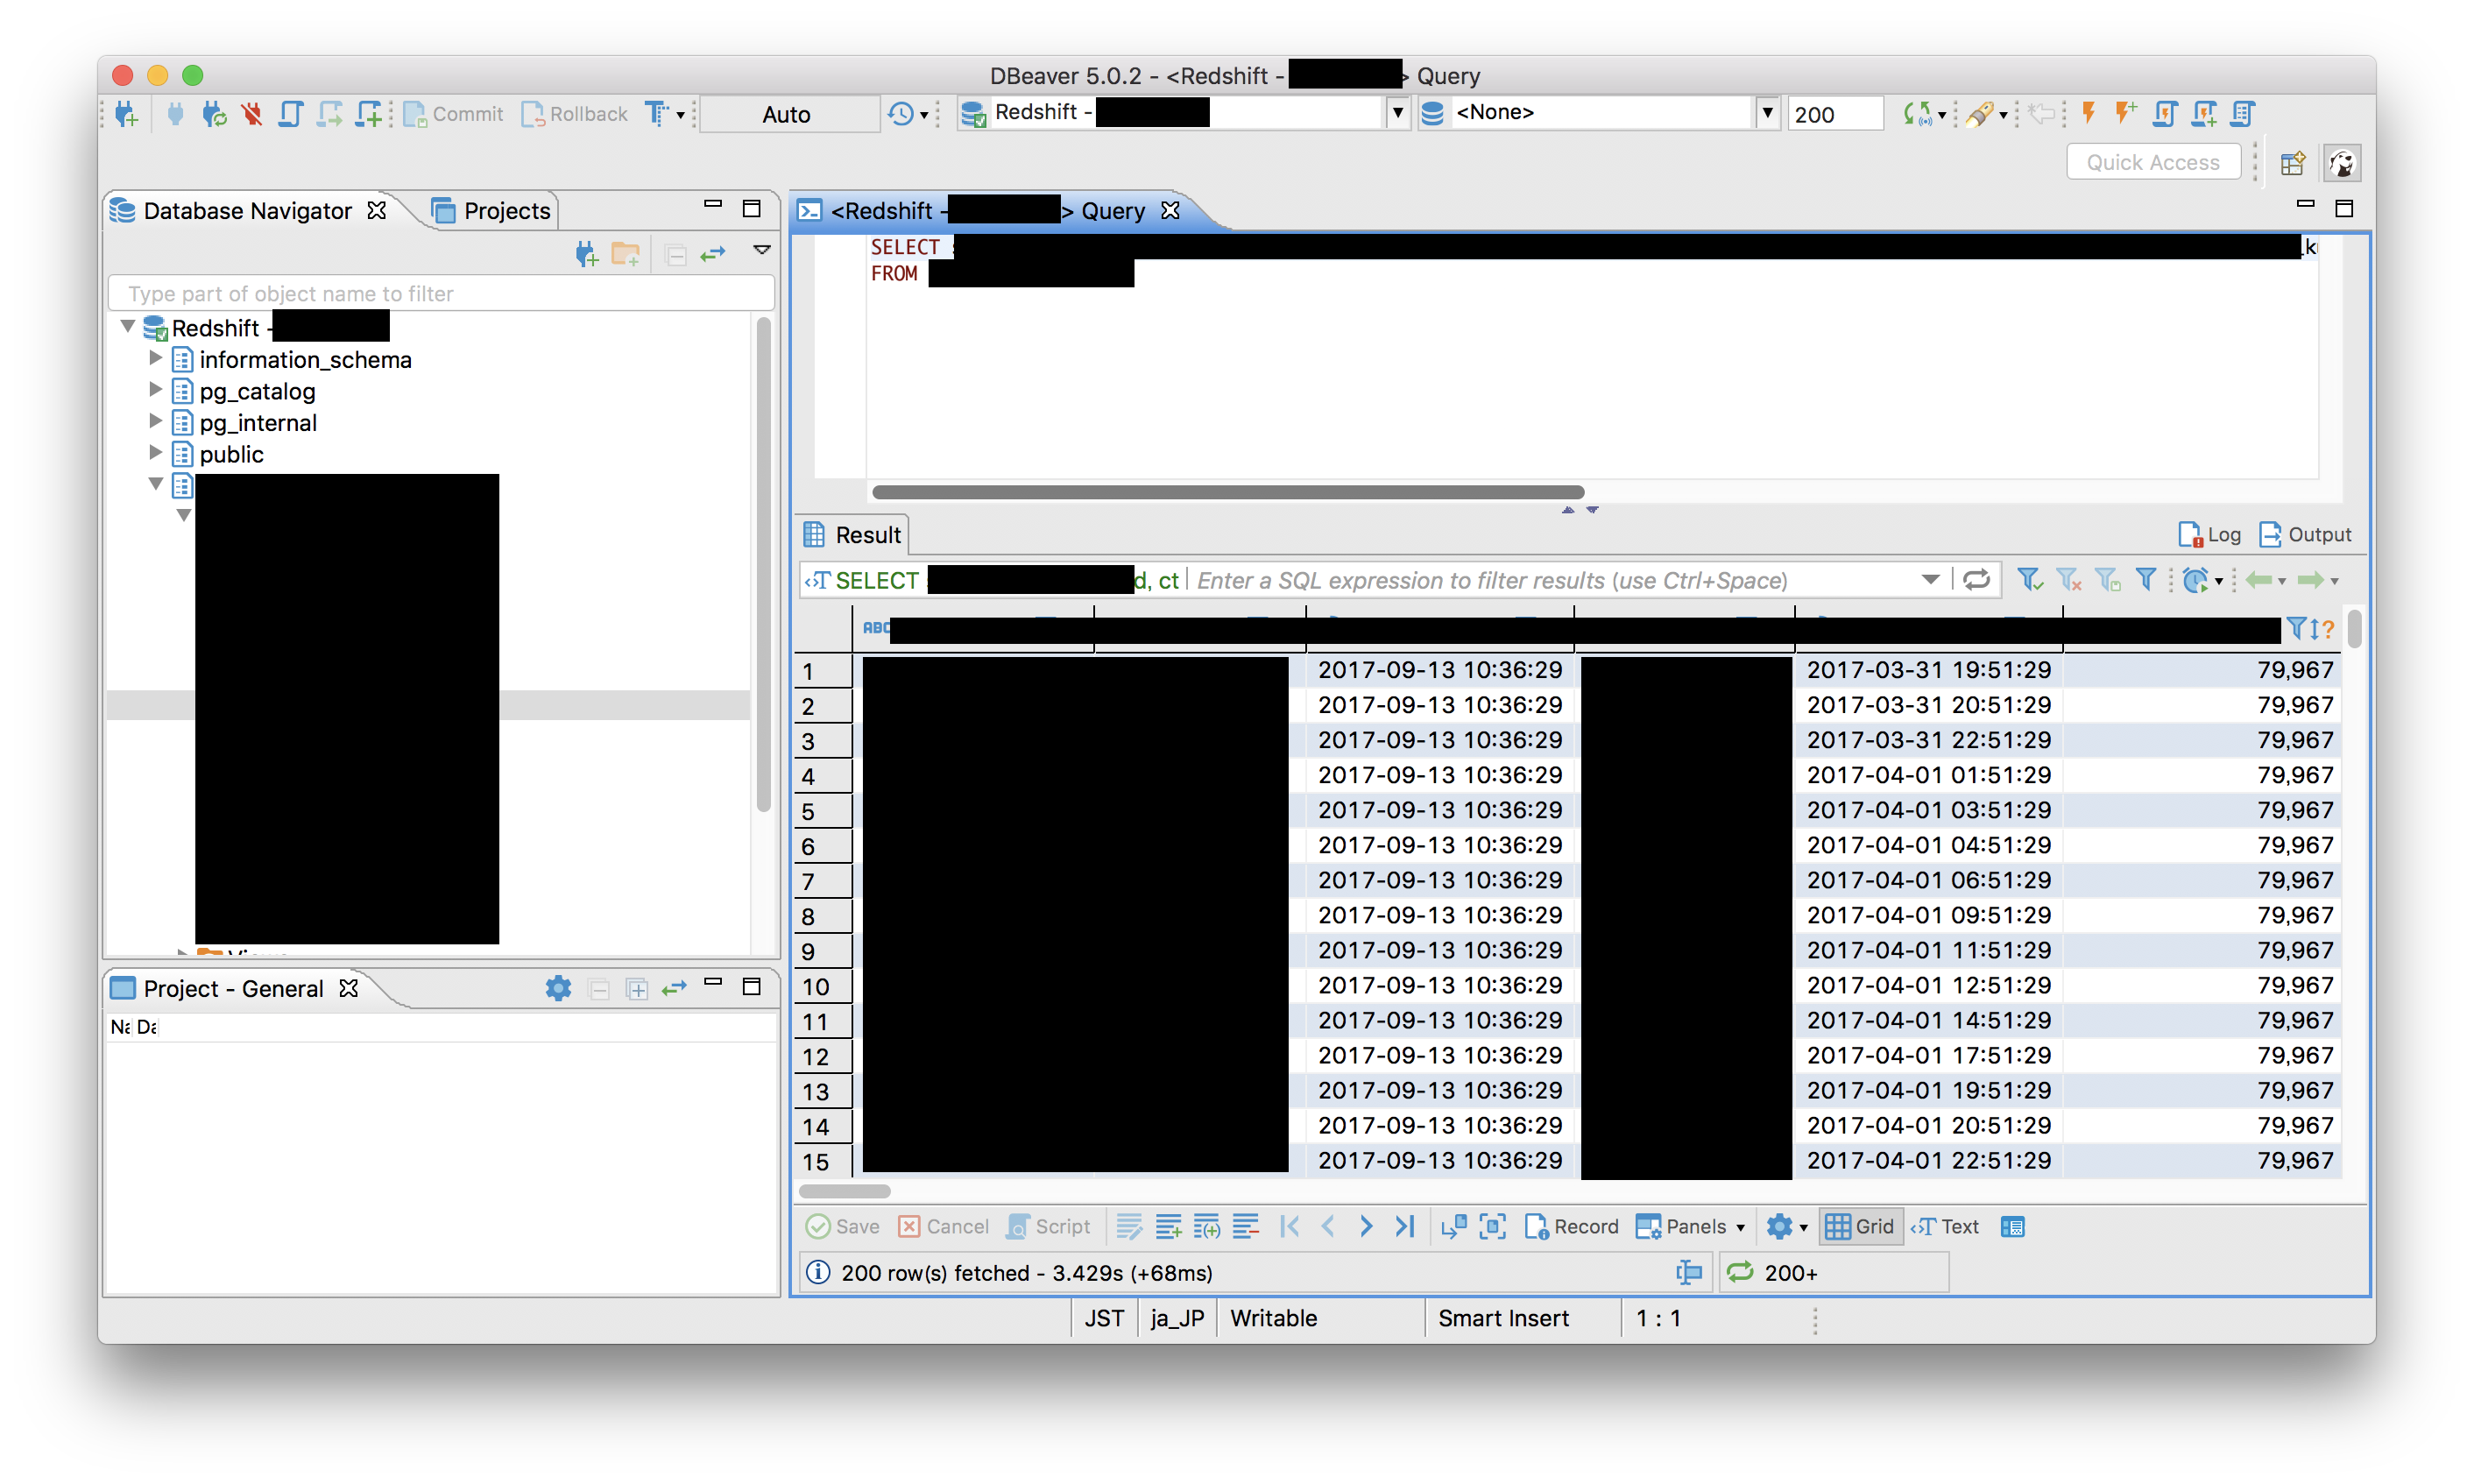This screenshot has width=2474, height=1484.
Task: Expand the information_schema tree node
Action: click(156, 358)
